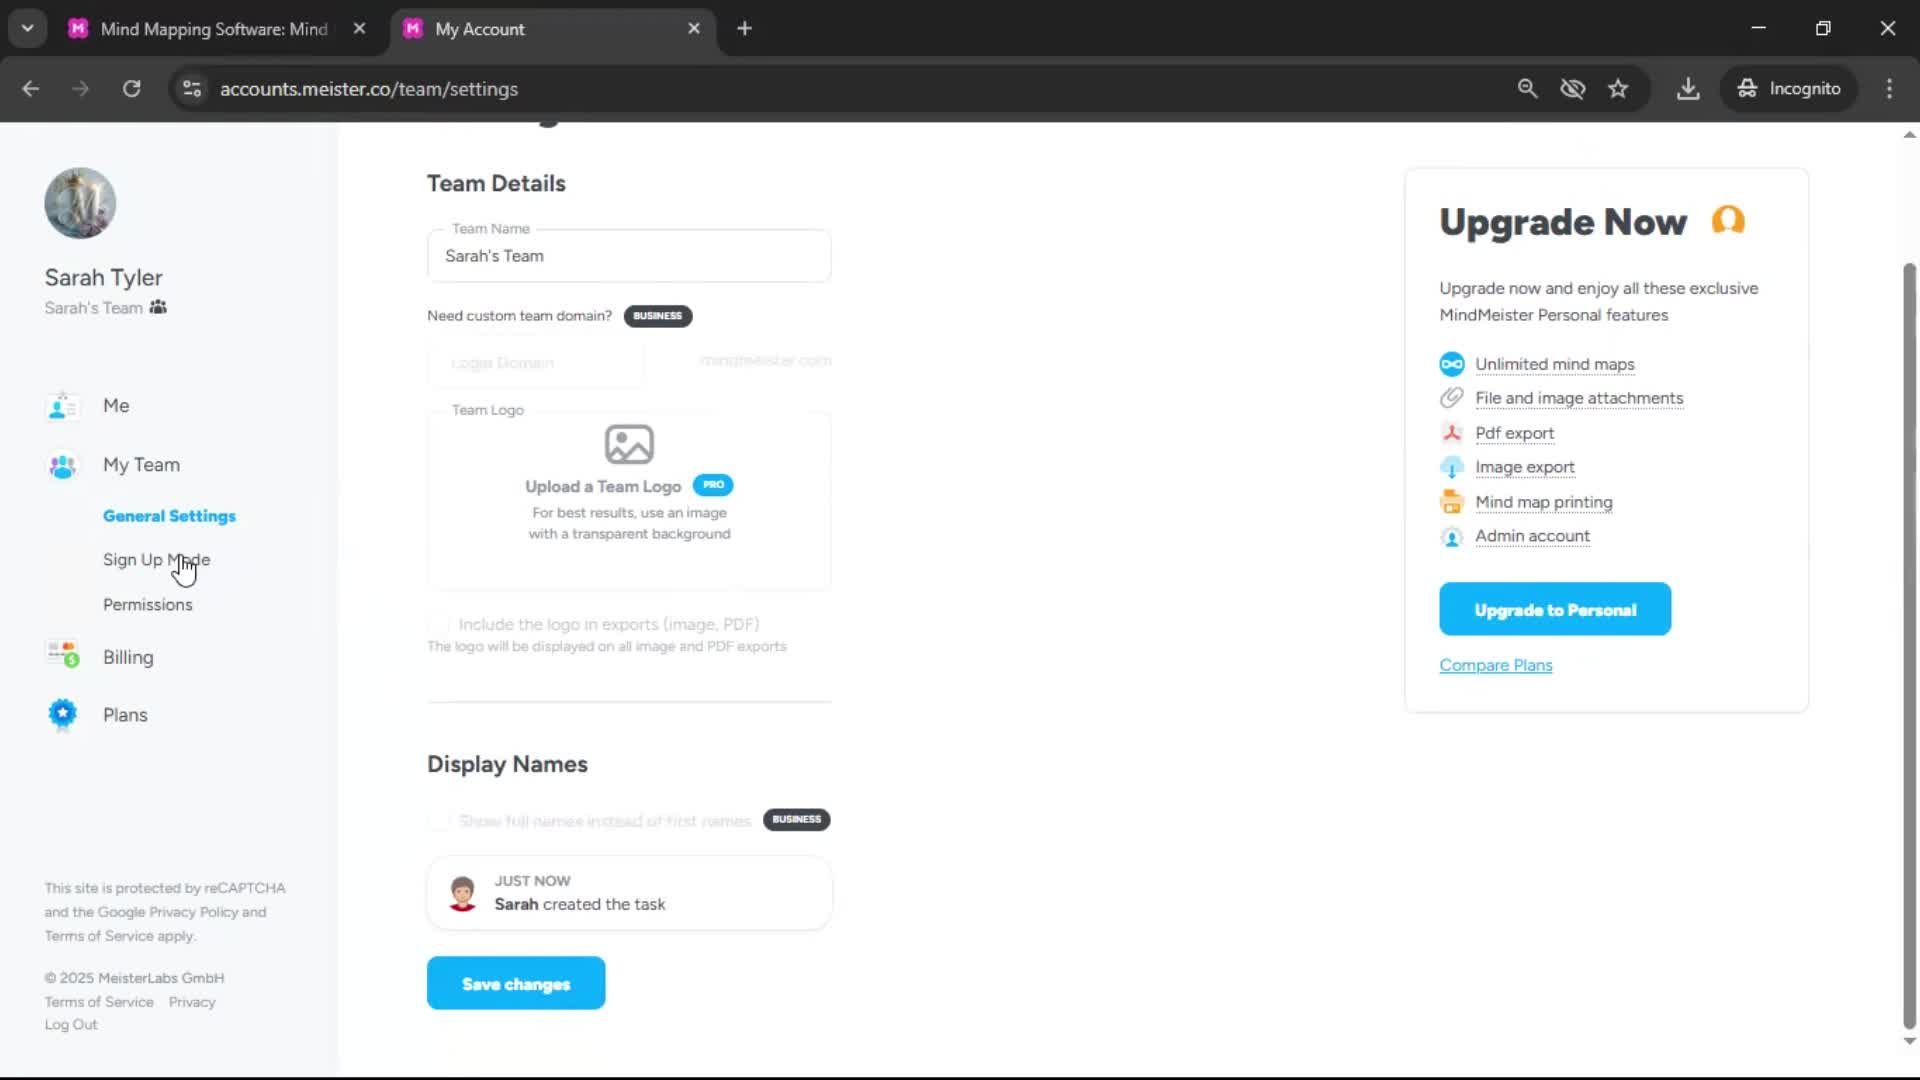The height and width of the screenshot is (1080, 1920).
Task: Open the My Team menu item
Action: (x=141, y=465)
